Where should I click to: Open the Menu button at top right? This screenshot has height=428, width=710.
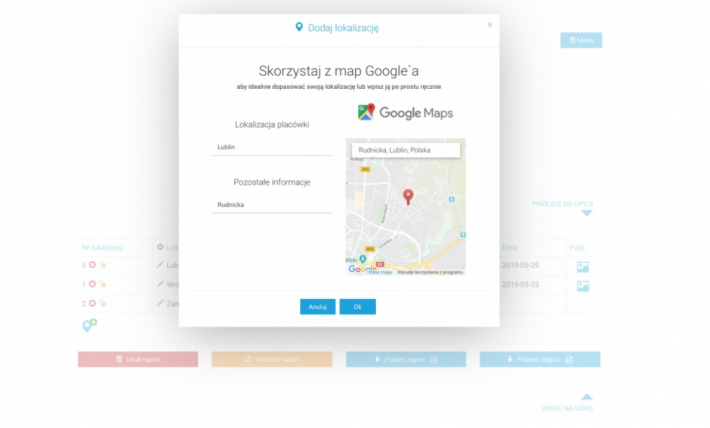[x=581, y=40]
